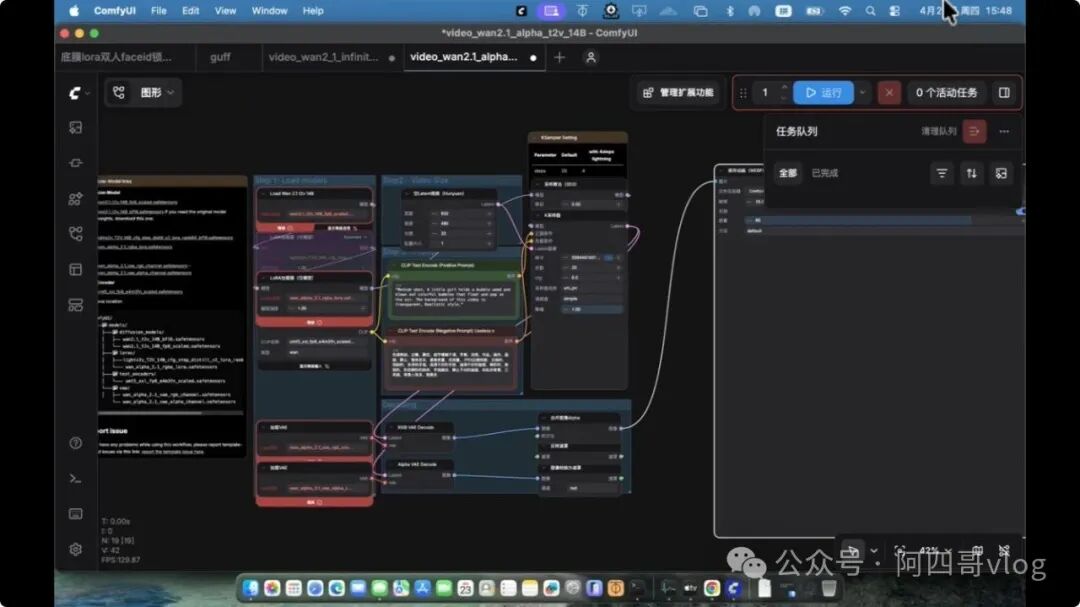Open the File menu
The image size is (1080, 607).
point(158,11)
